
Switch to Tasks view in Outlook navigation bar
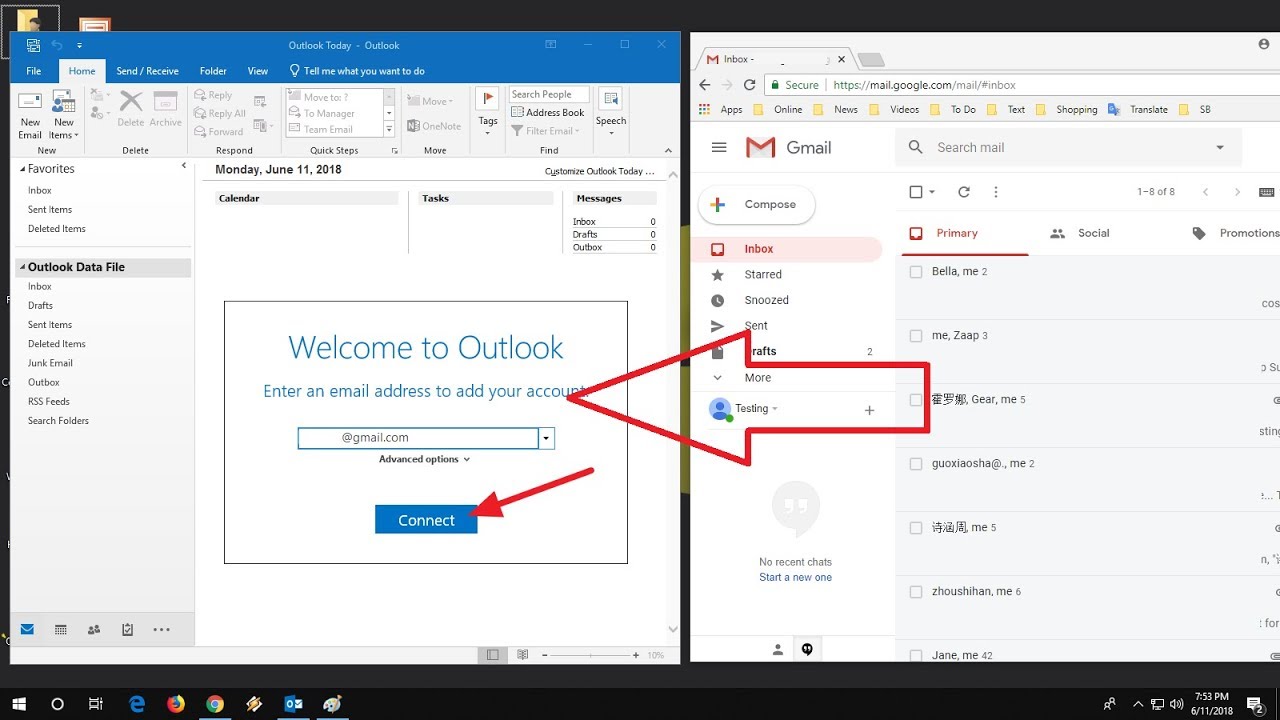(x=127, y=630)
